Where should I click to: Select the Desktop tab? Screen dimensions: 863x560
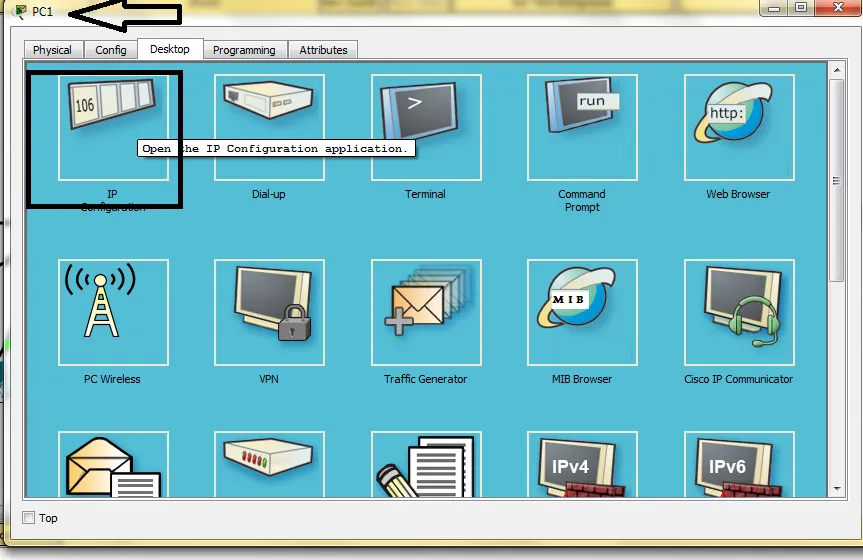point(170,49)
